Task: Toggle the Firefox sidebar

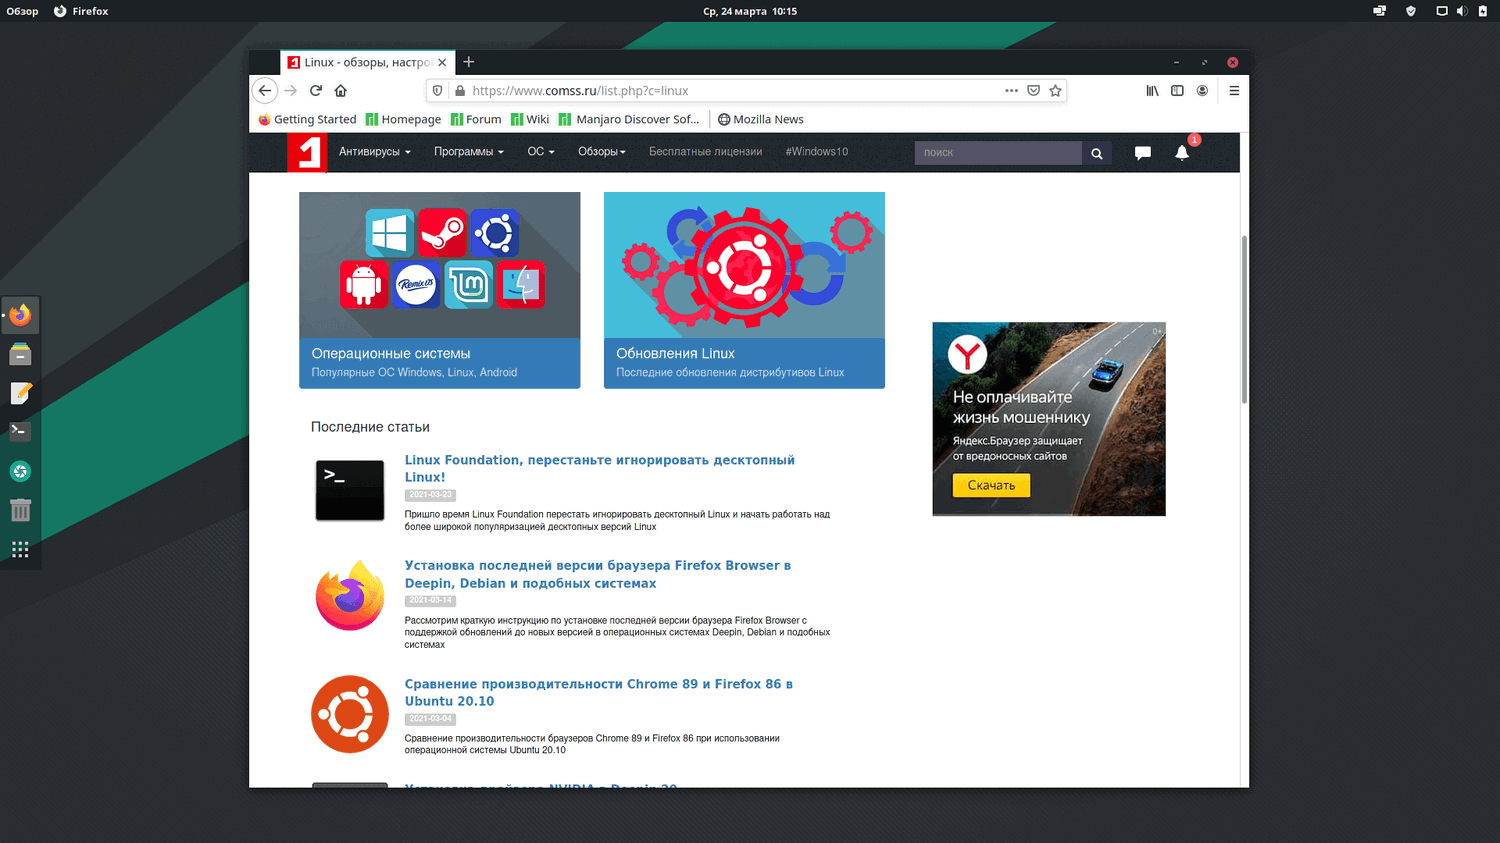Action: (1178, 91)
